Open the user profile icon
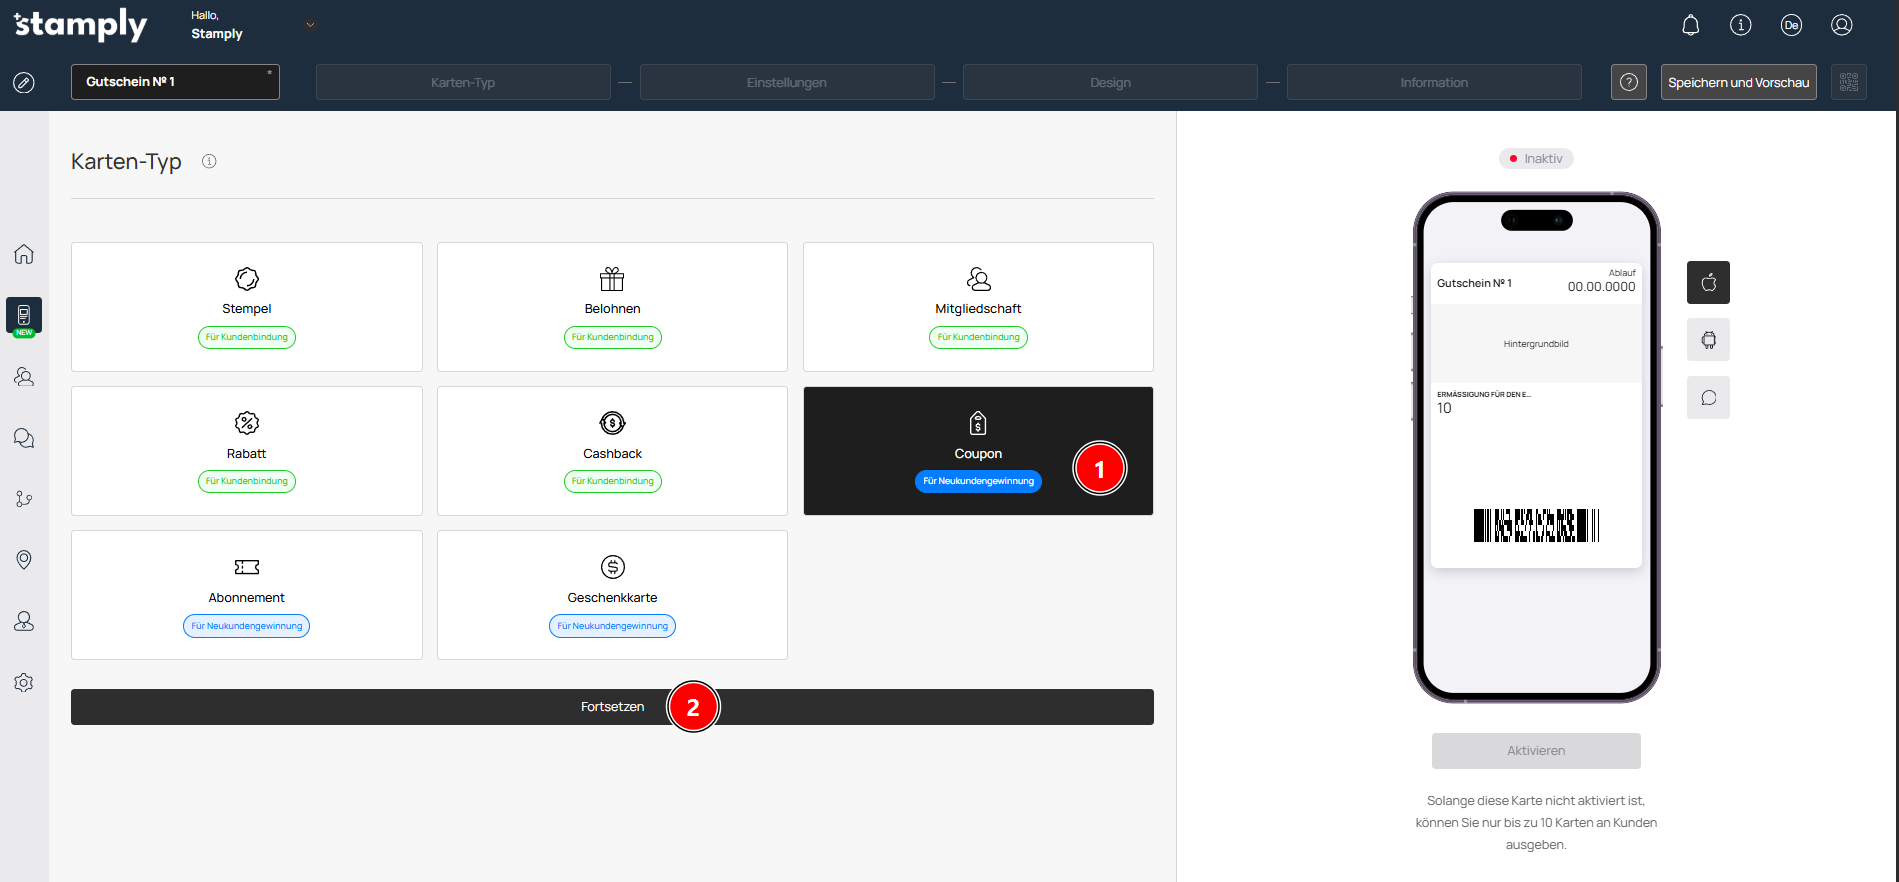 pyautogui.click(x=1841, y=25)
